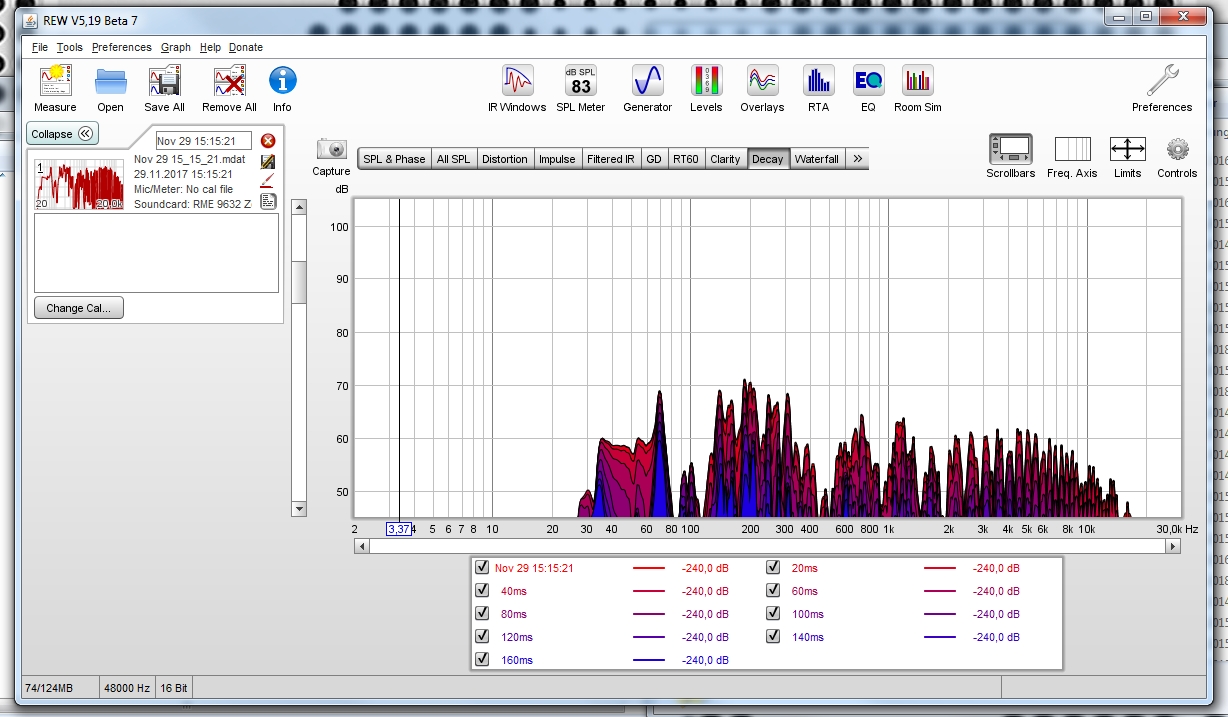1228x717 pixels.
Task: Uncheck the 40ms decay trace
Action: (x=483, y=591)
